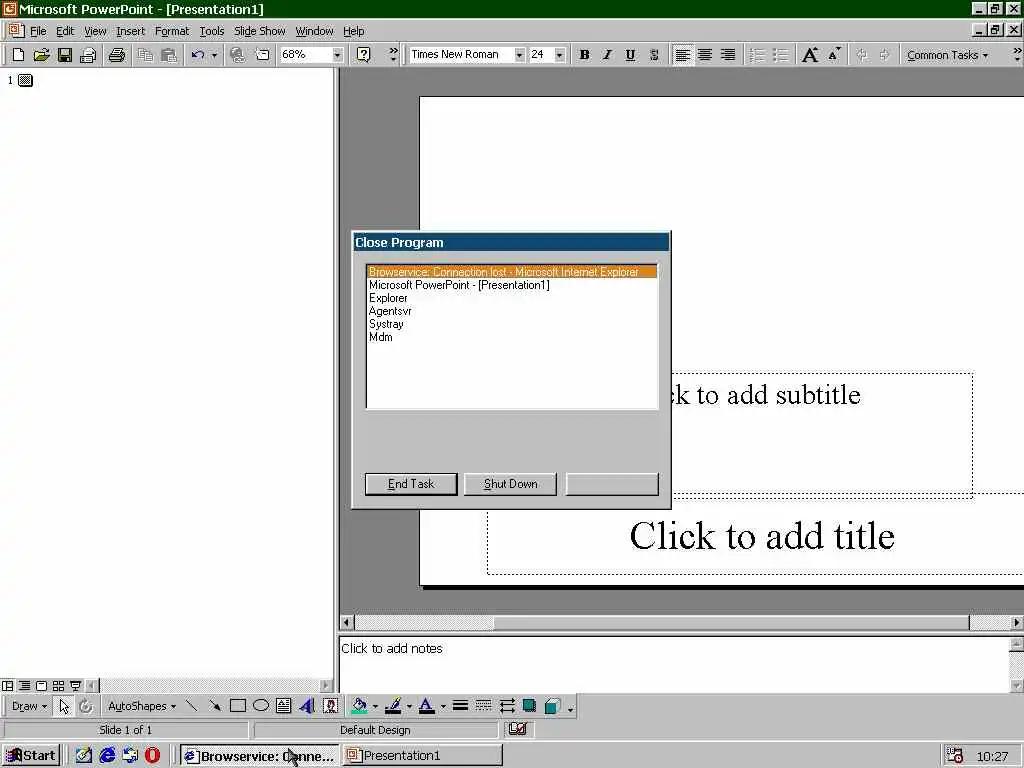Viewport: 1024px width, 768px height.
Task: Save the presentation with the floppy disk icon
Action: (x=65, y=55)
